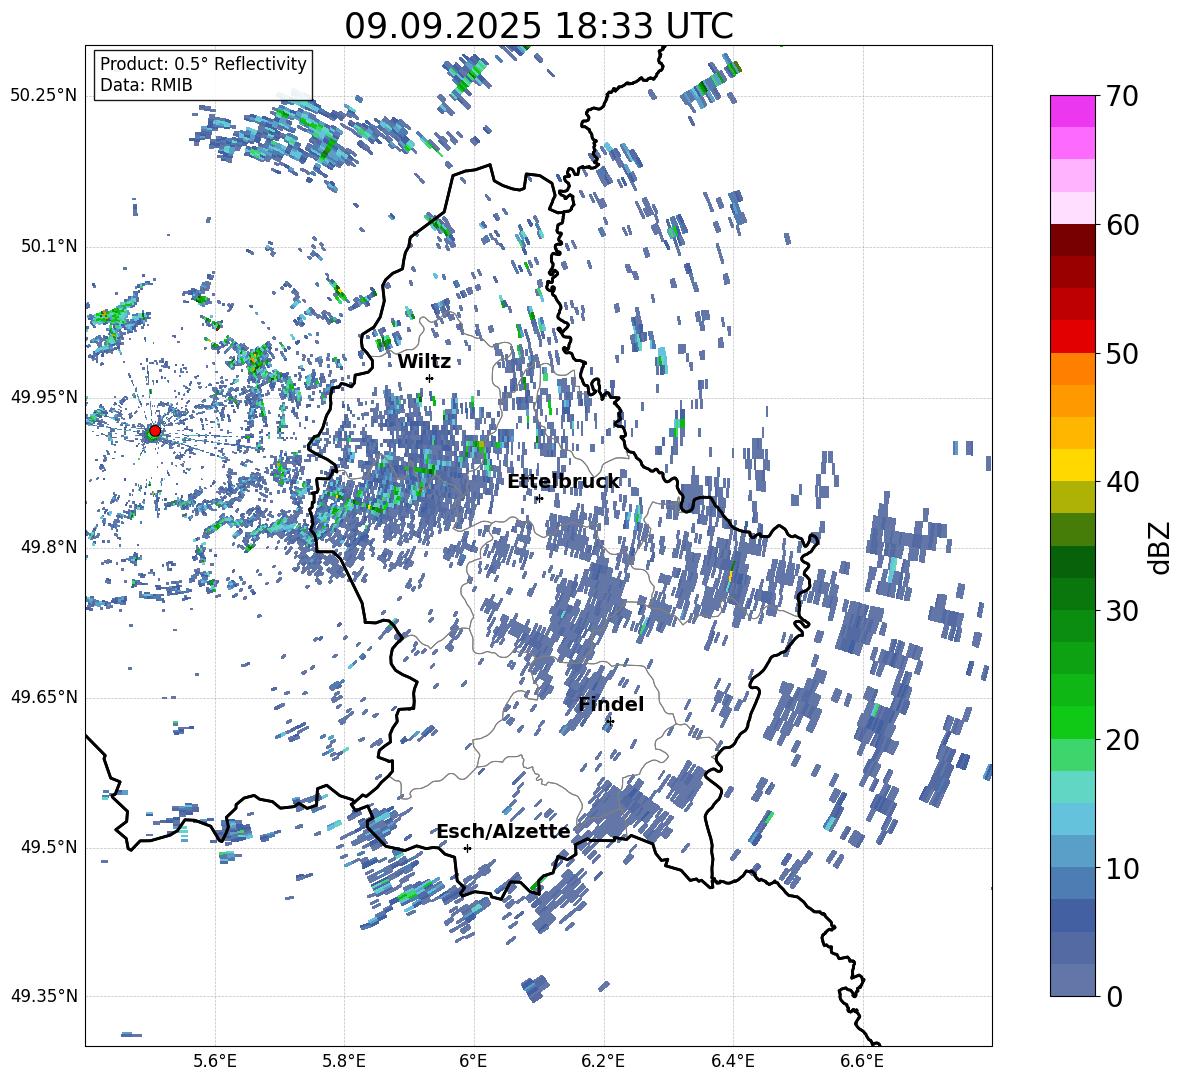Click the 10 label on colorbar
Viewport: 1184px width, 1081px height.
pyautogui.click(x=1122, y=868)
